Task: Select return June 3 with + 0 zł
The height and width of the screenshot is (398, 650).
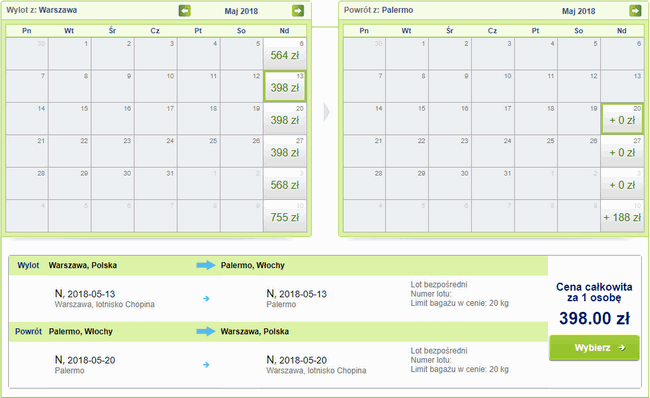Action: (622, 184)
